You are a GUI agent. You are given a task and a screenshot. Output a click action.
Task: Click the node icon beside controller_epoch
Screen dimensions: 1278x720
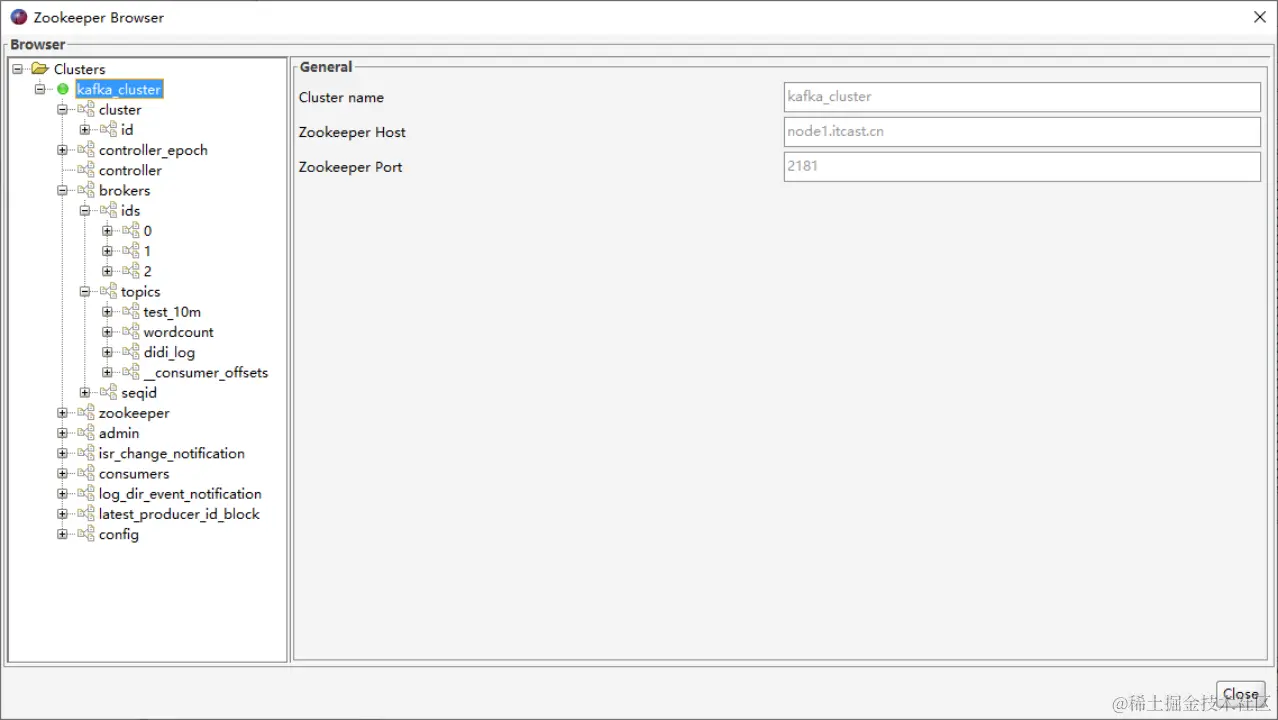click(x=86, y=150)
